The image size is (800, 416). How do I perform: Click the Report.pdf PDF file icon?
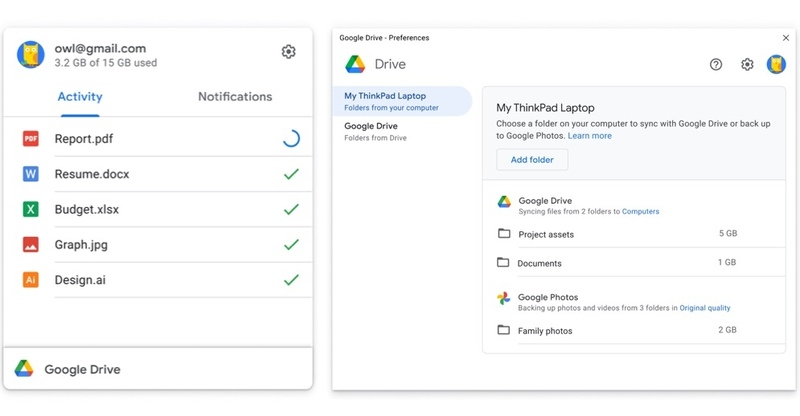pyautogui.click(x=31, y=138)
